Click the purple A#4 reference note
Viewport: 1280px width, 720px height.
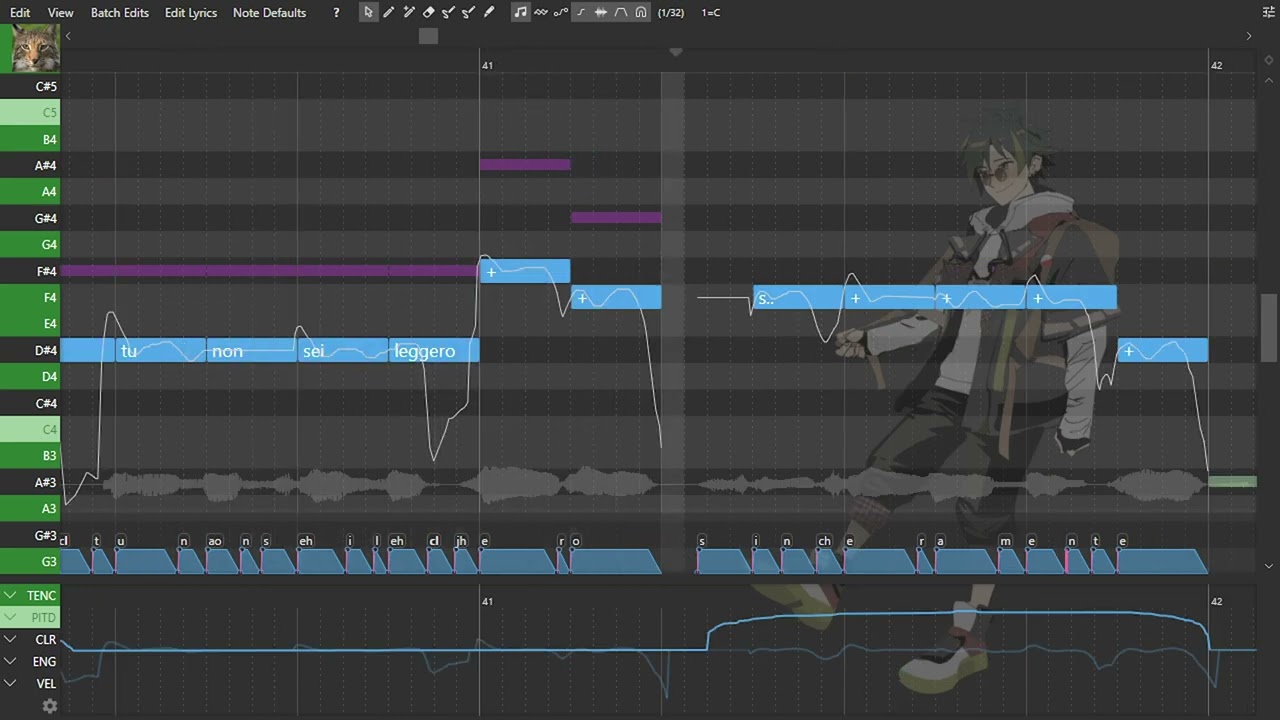tap(525, 164)
